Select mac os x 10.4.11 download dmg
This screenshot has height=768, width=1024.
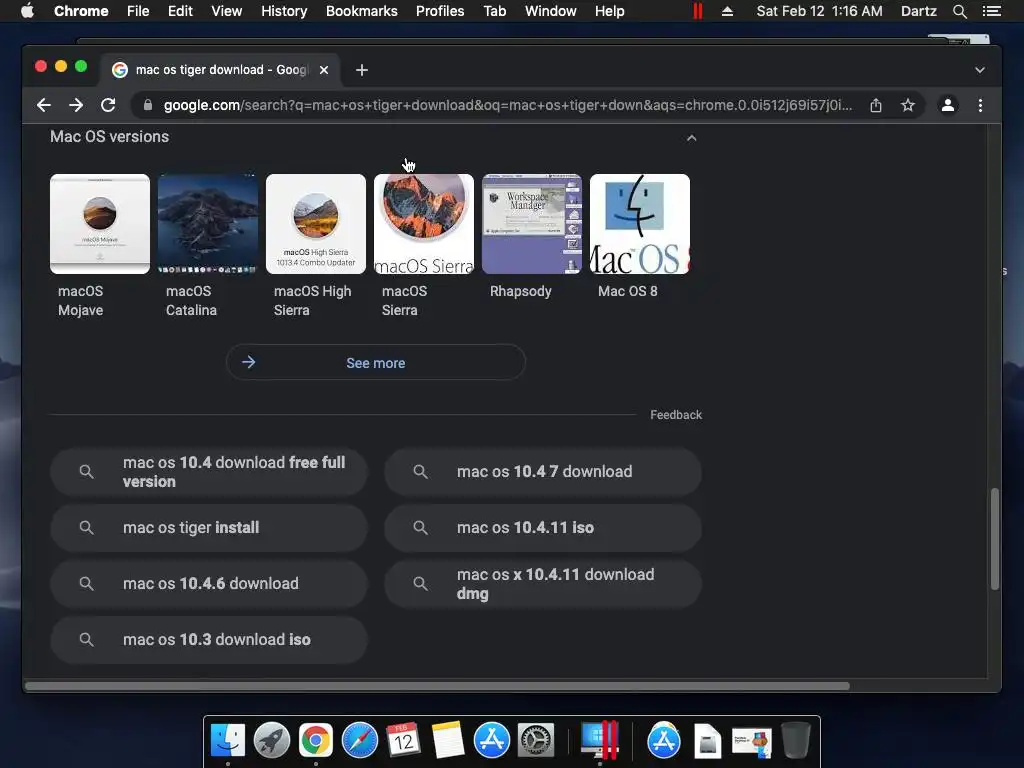[543, 584]
